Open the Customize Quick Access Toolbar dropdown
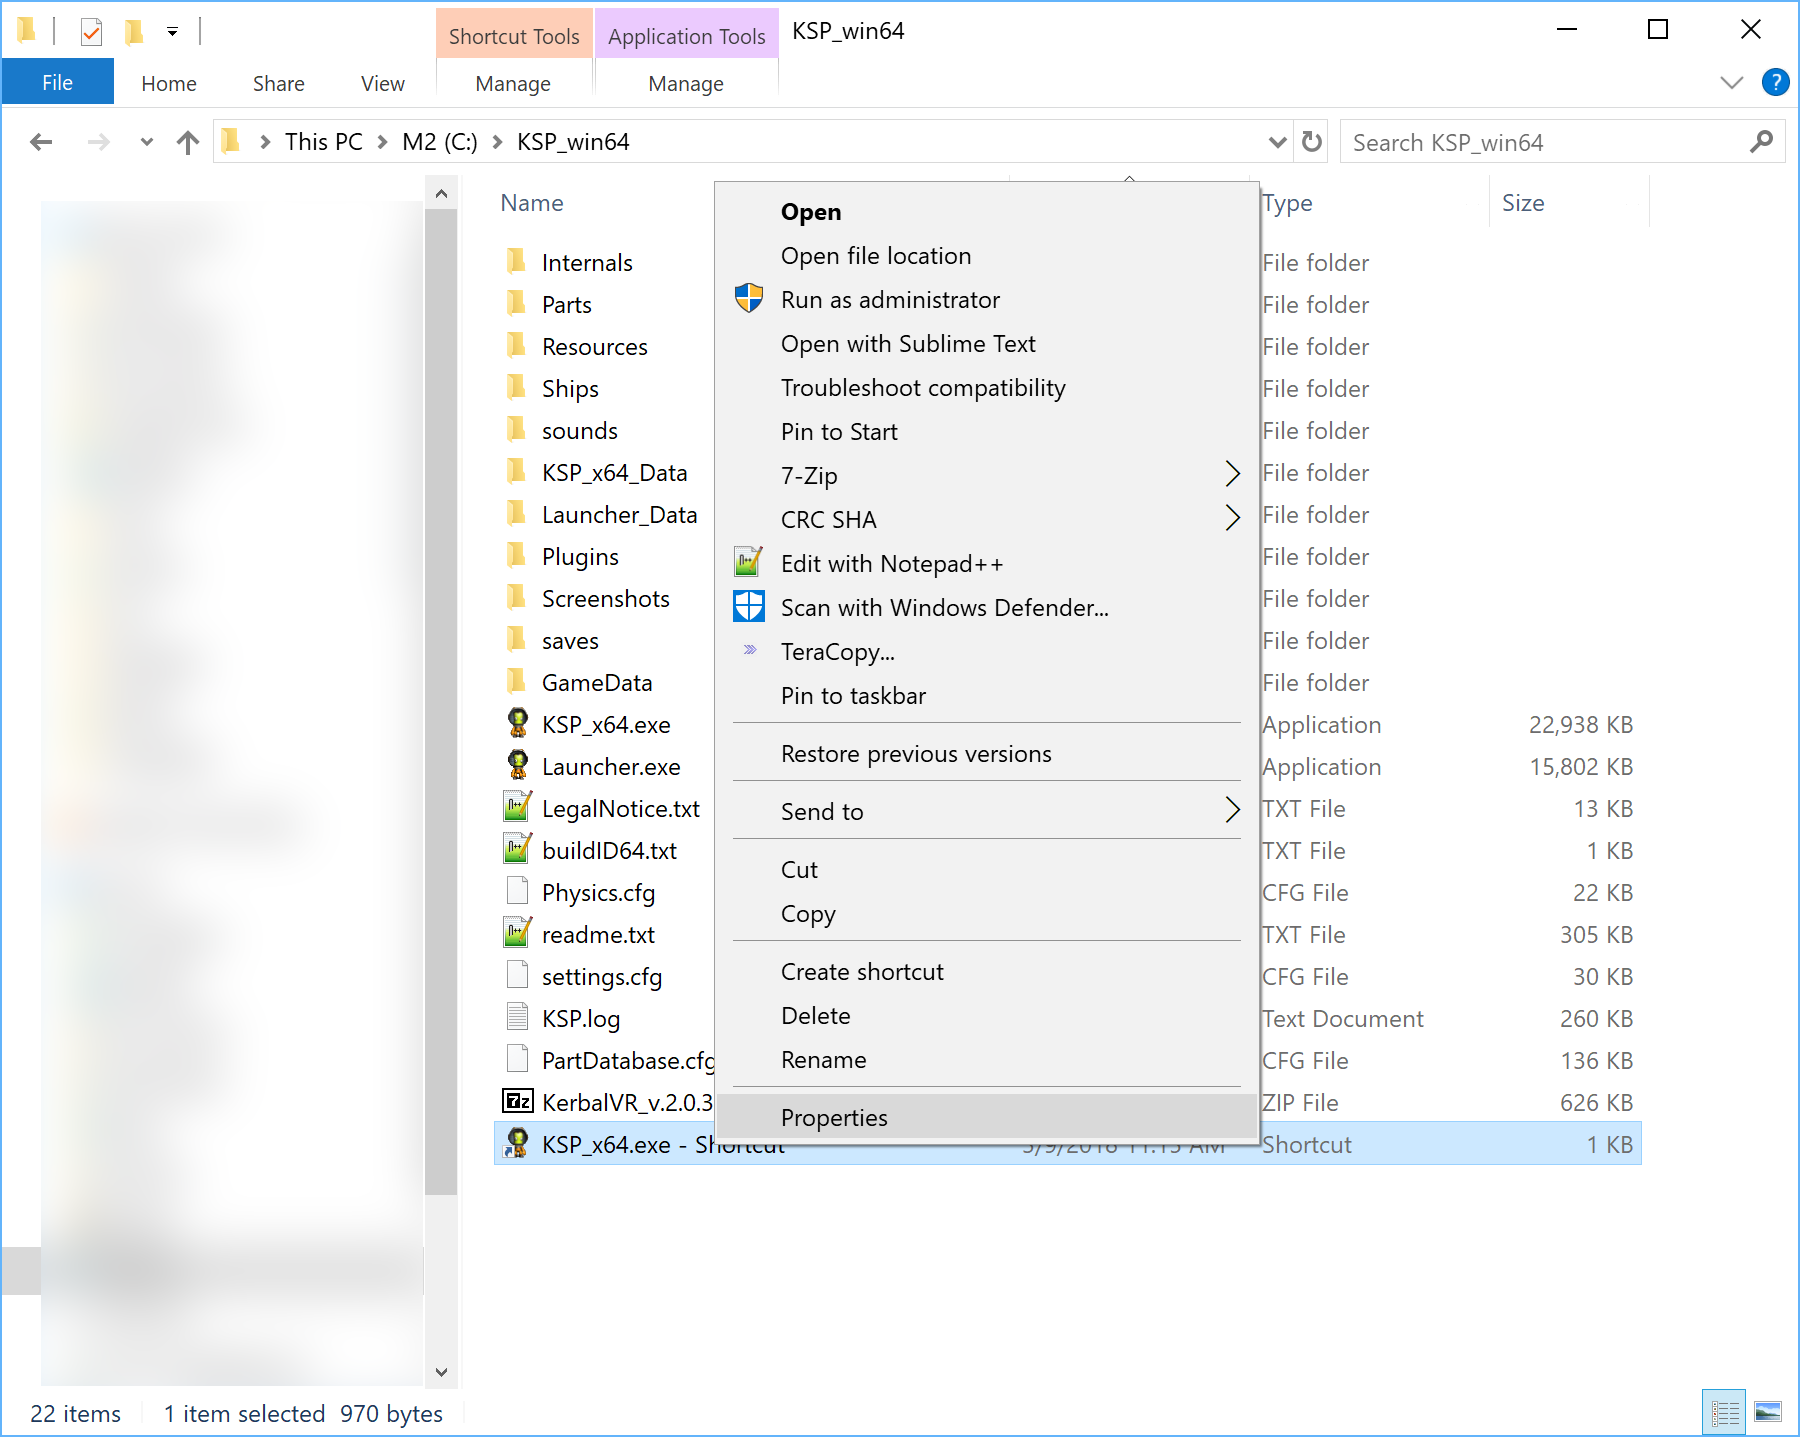This screenshot has height=1437, width=1800. coord(172,32)
